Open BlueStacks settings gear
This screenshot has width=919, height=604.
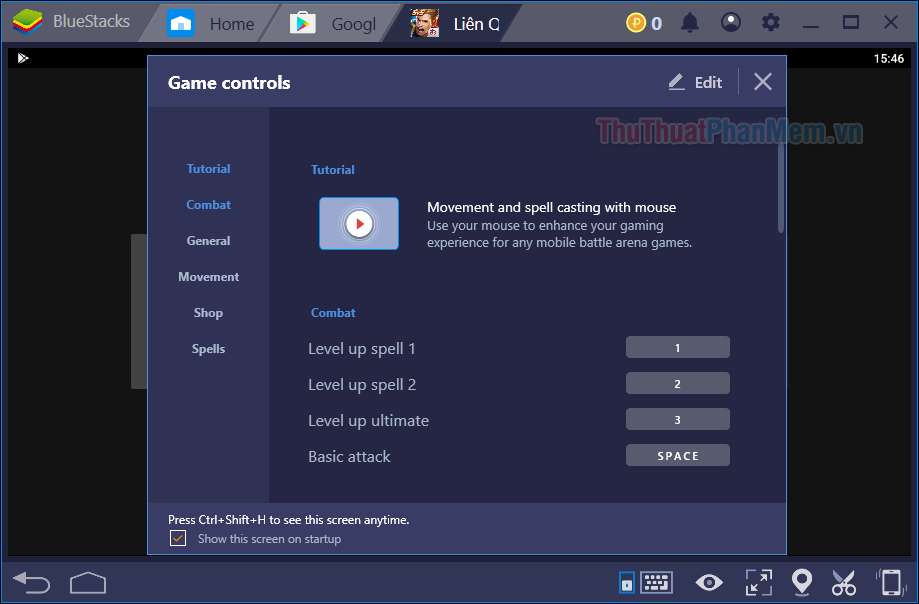pyautogui.click(x=771, y=22)
